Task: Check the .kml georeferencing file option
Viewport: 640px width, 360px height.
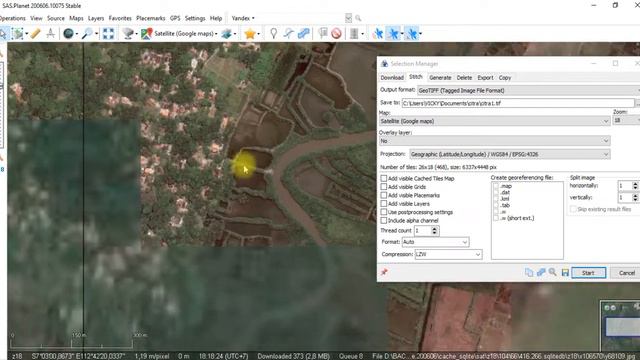Action: pos(496,199)
